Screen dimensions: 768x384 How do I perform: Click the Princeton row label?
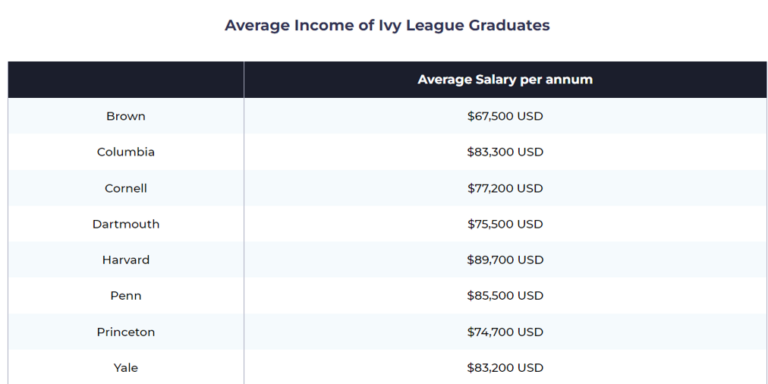126,332
